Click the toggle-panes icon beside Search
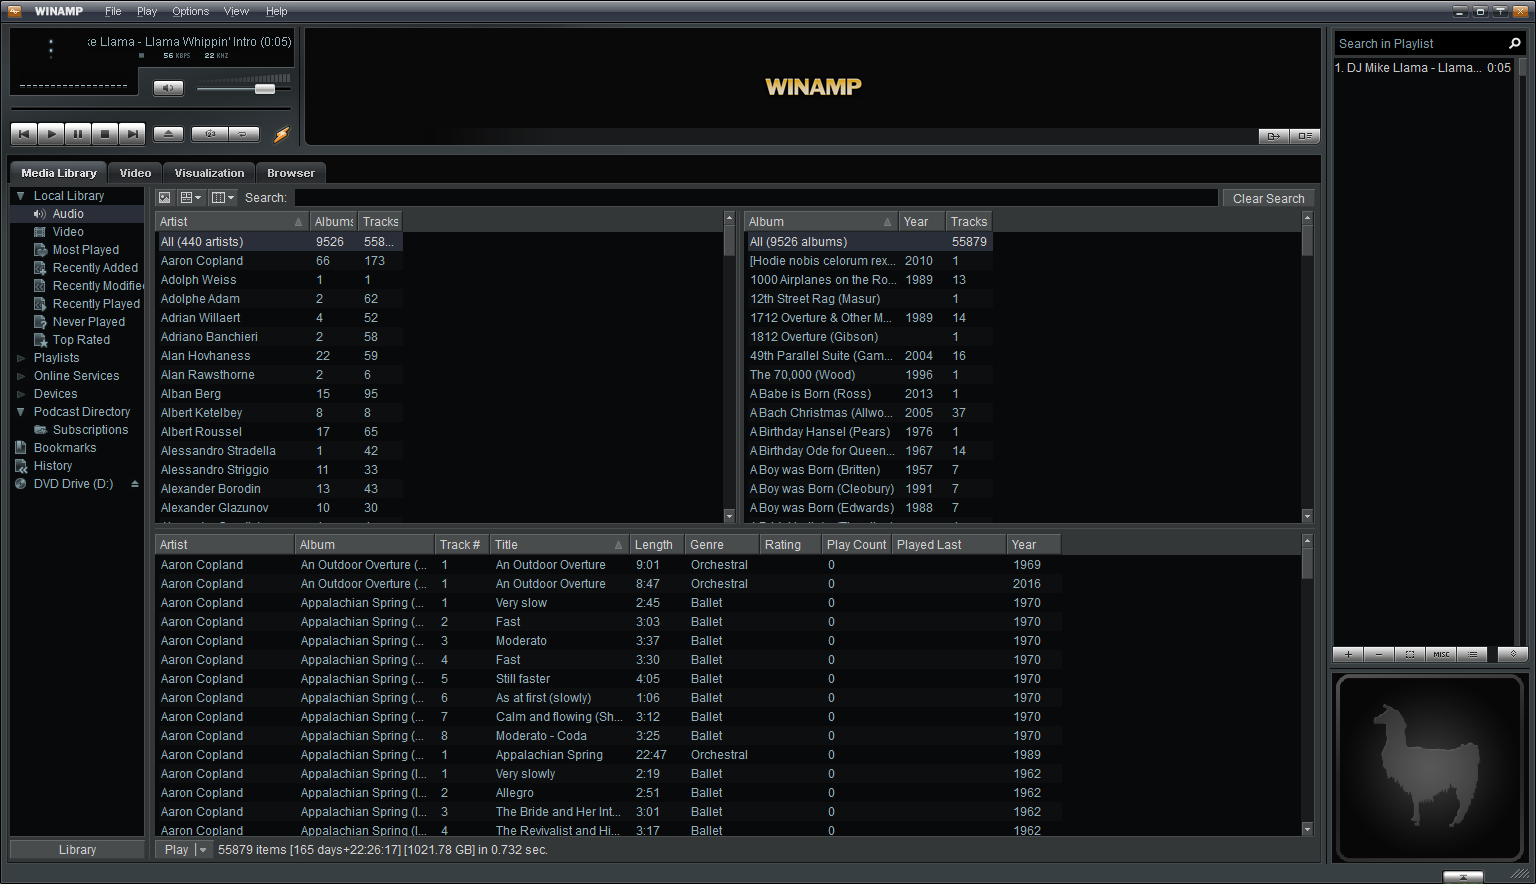Viewport: 1536px width, 884px height. (x=165, y=198)
